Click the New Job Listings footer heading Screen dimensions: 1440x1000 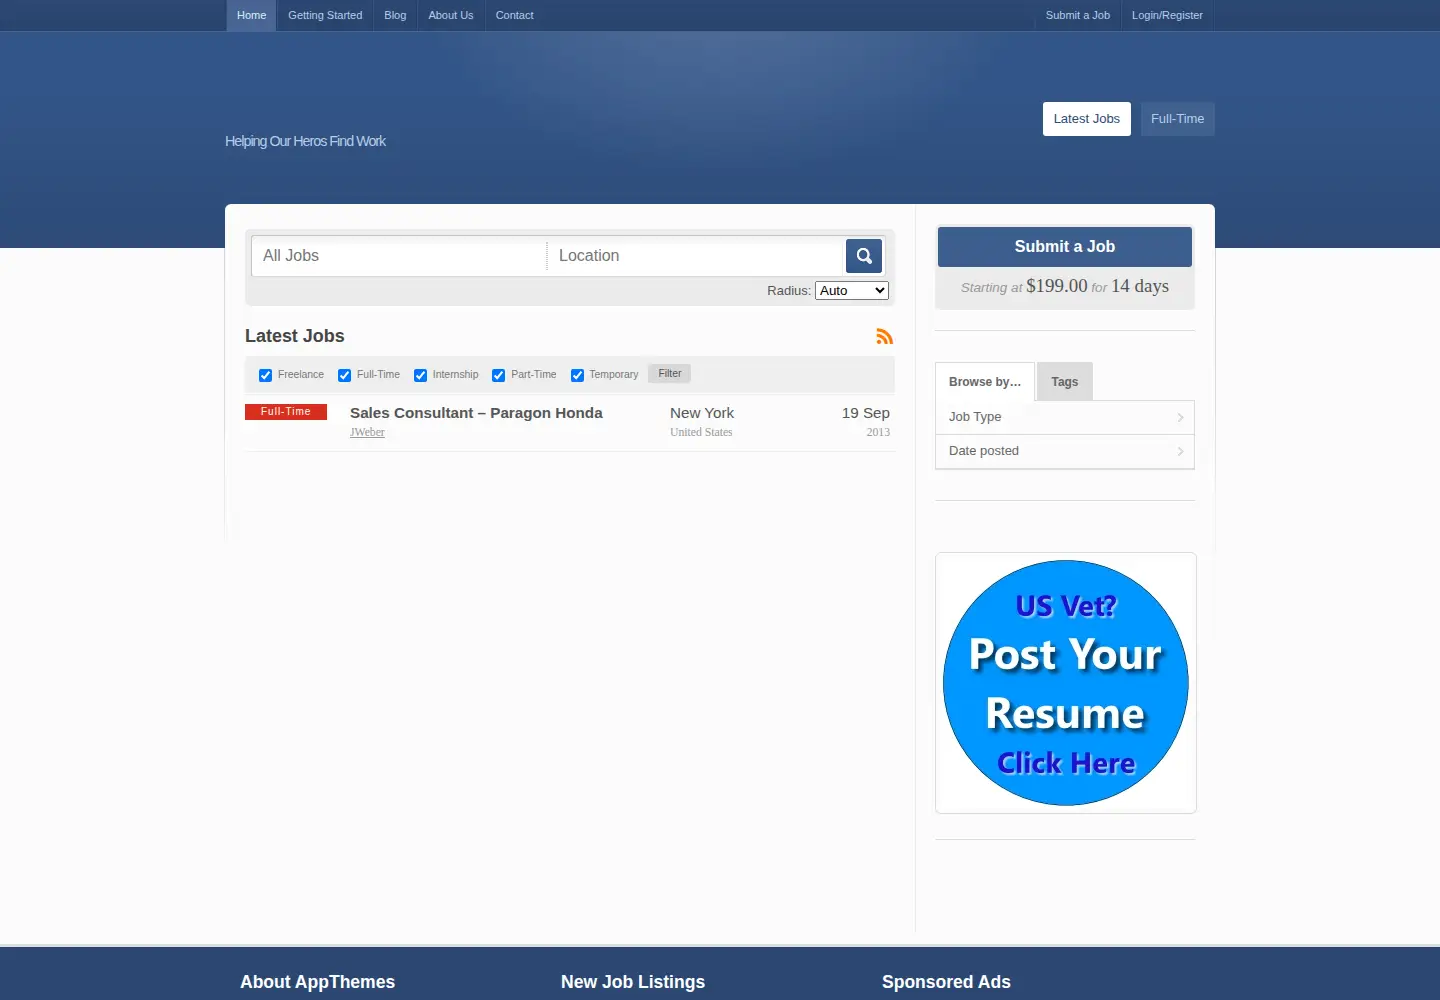click(x=633, y=982)
